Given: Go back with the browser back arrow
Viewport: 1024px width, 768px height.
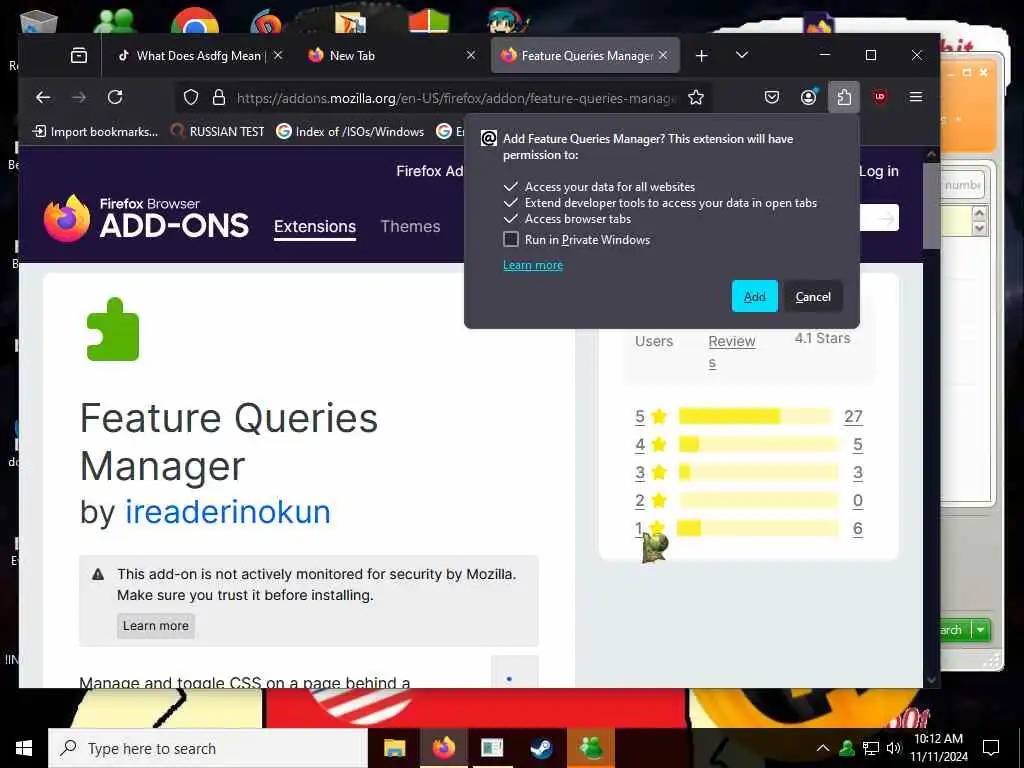Looking at the screenshot, I should click(x=43, y=97).
